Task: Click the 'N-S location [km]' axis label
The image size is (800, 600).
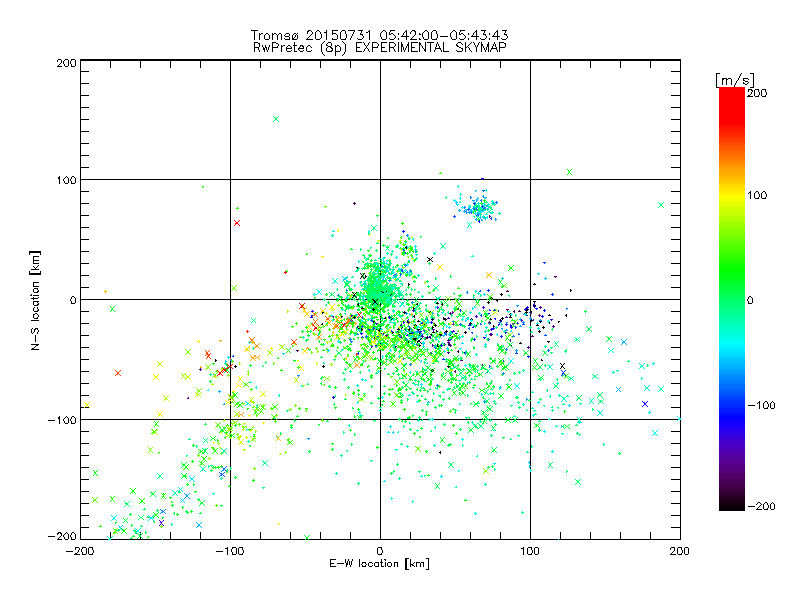Action: (35, 300)
